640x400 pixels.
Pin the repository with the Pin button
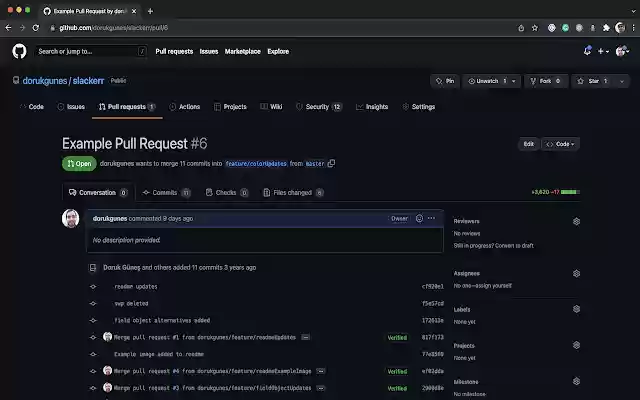[445, 81]
